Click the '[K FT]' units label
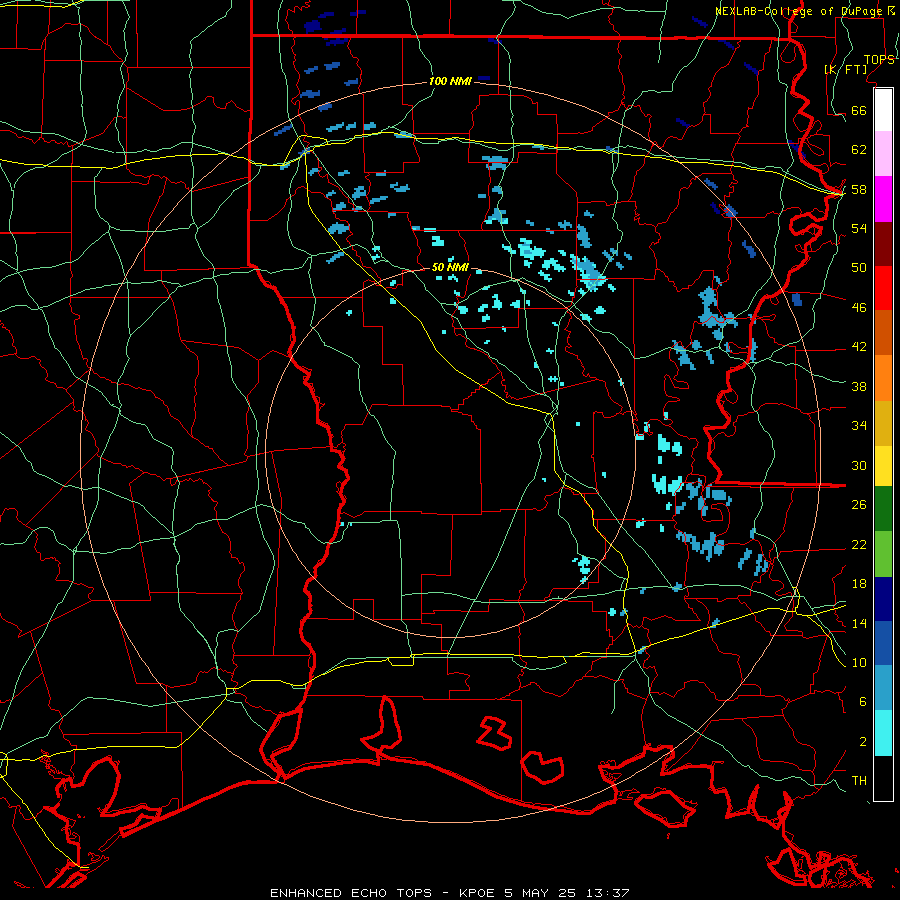The width and height of the screenshot is (900, 900). [x=845, y=69]
